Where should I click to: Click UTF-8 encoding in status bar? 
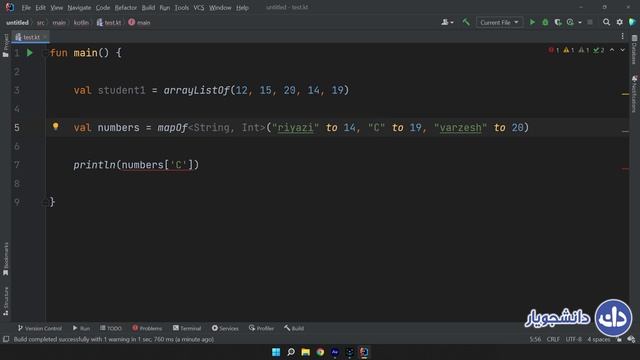573,339
